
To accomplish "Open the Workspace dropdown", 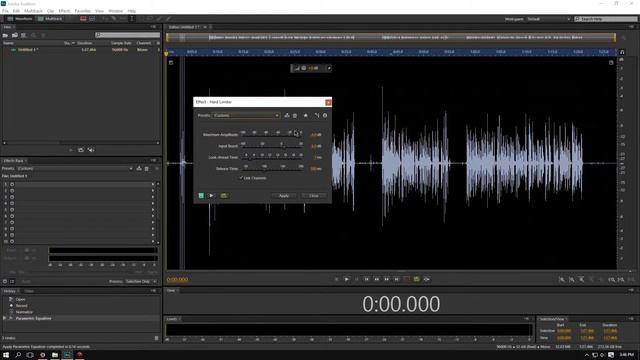I will (549, 19).
